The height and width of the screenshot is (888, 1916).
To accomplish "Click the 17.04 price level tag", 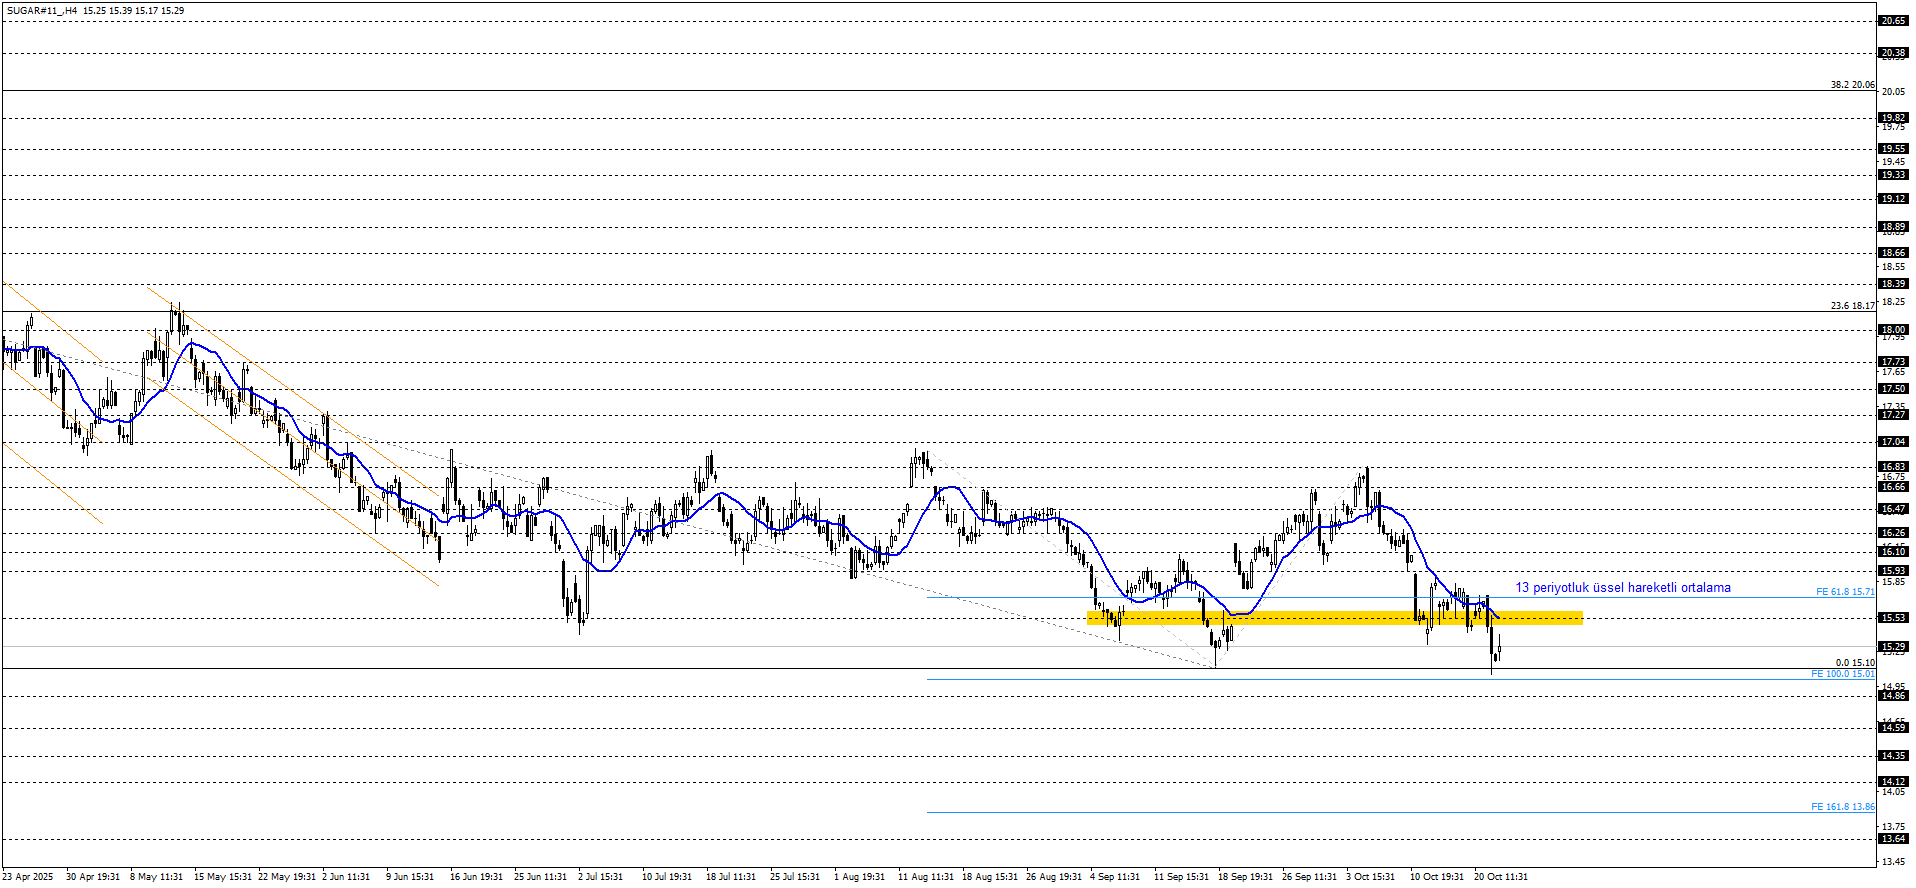I will click(x=1893, y=441).
